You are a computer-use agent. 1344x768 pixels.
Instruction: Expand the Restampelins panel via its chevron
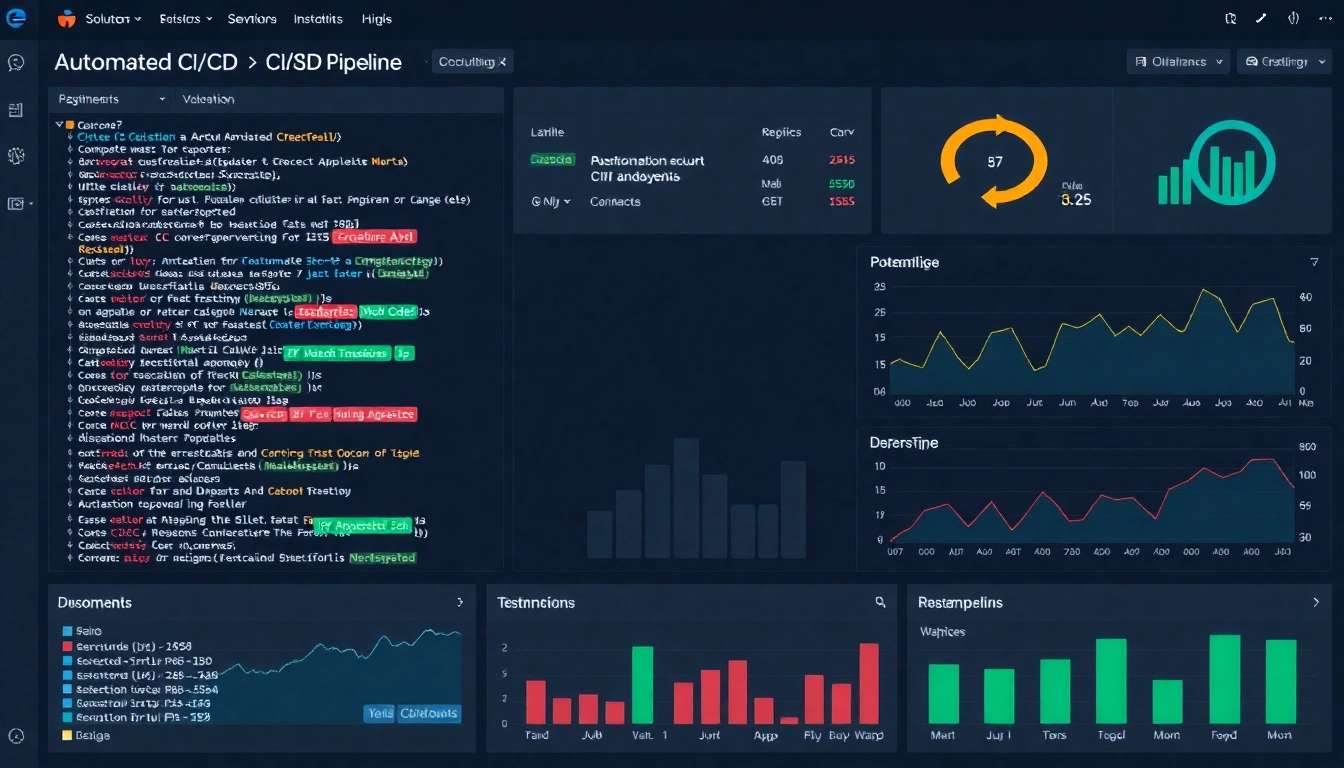(x=1318, y=602)
